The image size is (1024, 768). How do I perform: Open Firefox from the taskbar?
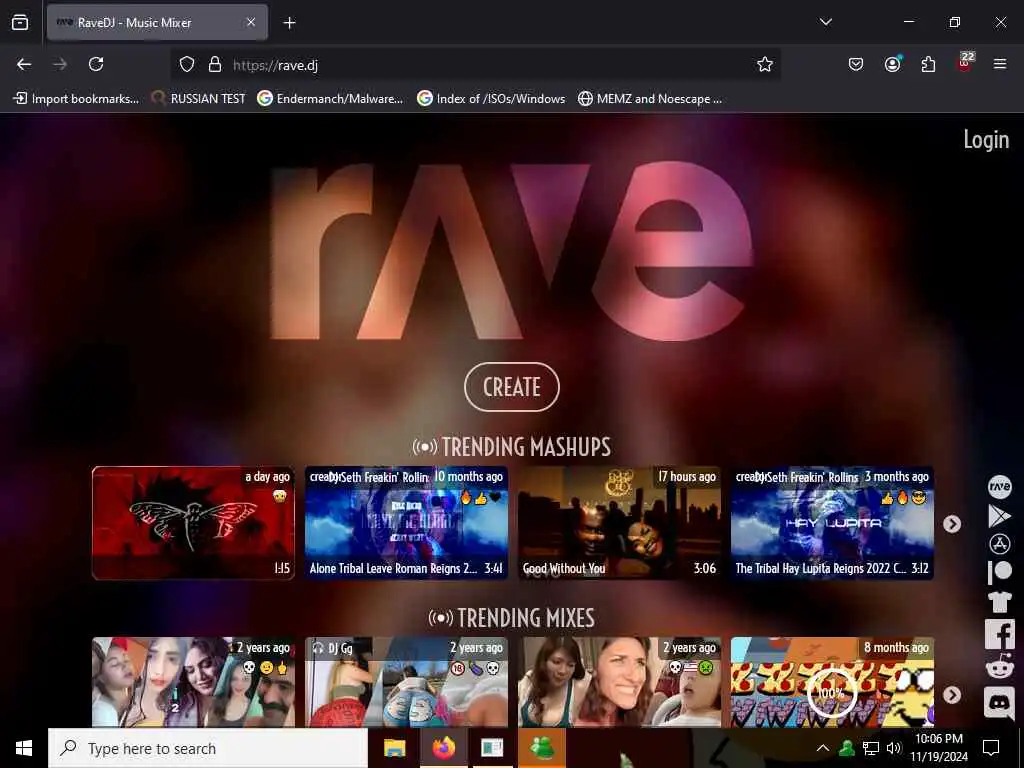[443, 748]
